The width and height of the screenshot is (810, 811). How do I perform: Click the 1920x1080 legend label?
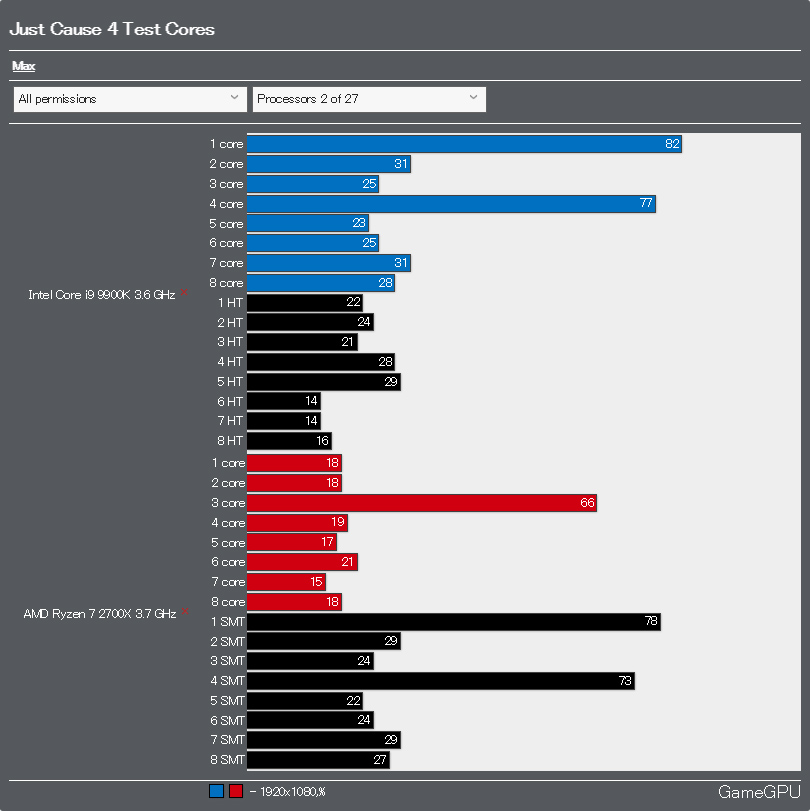(x=292, y=792)
